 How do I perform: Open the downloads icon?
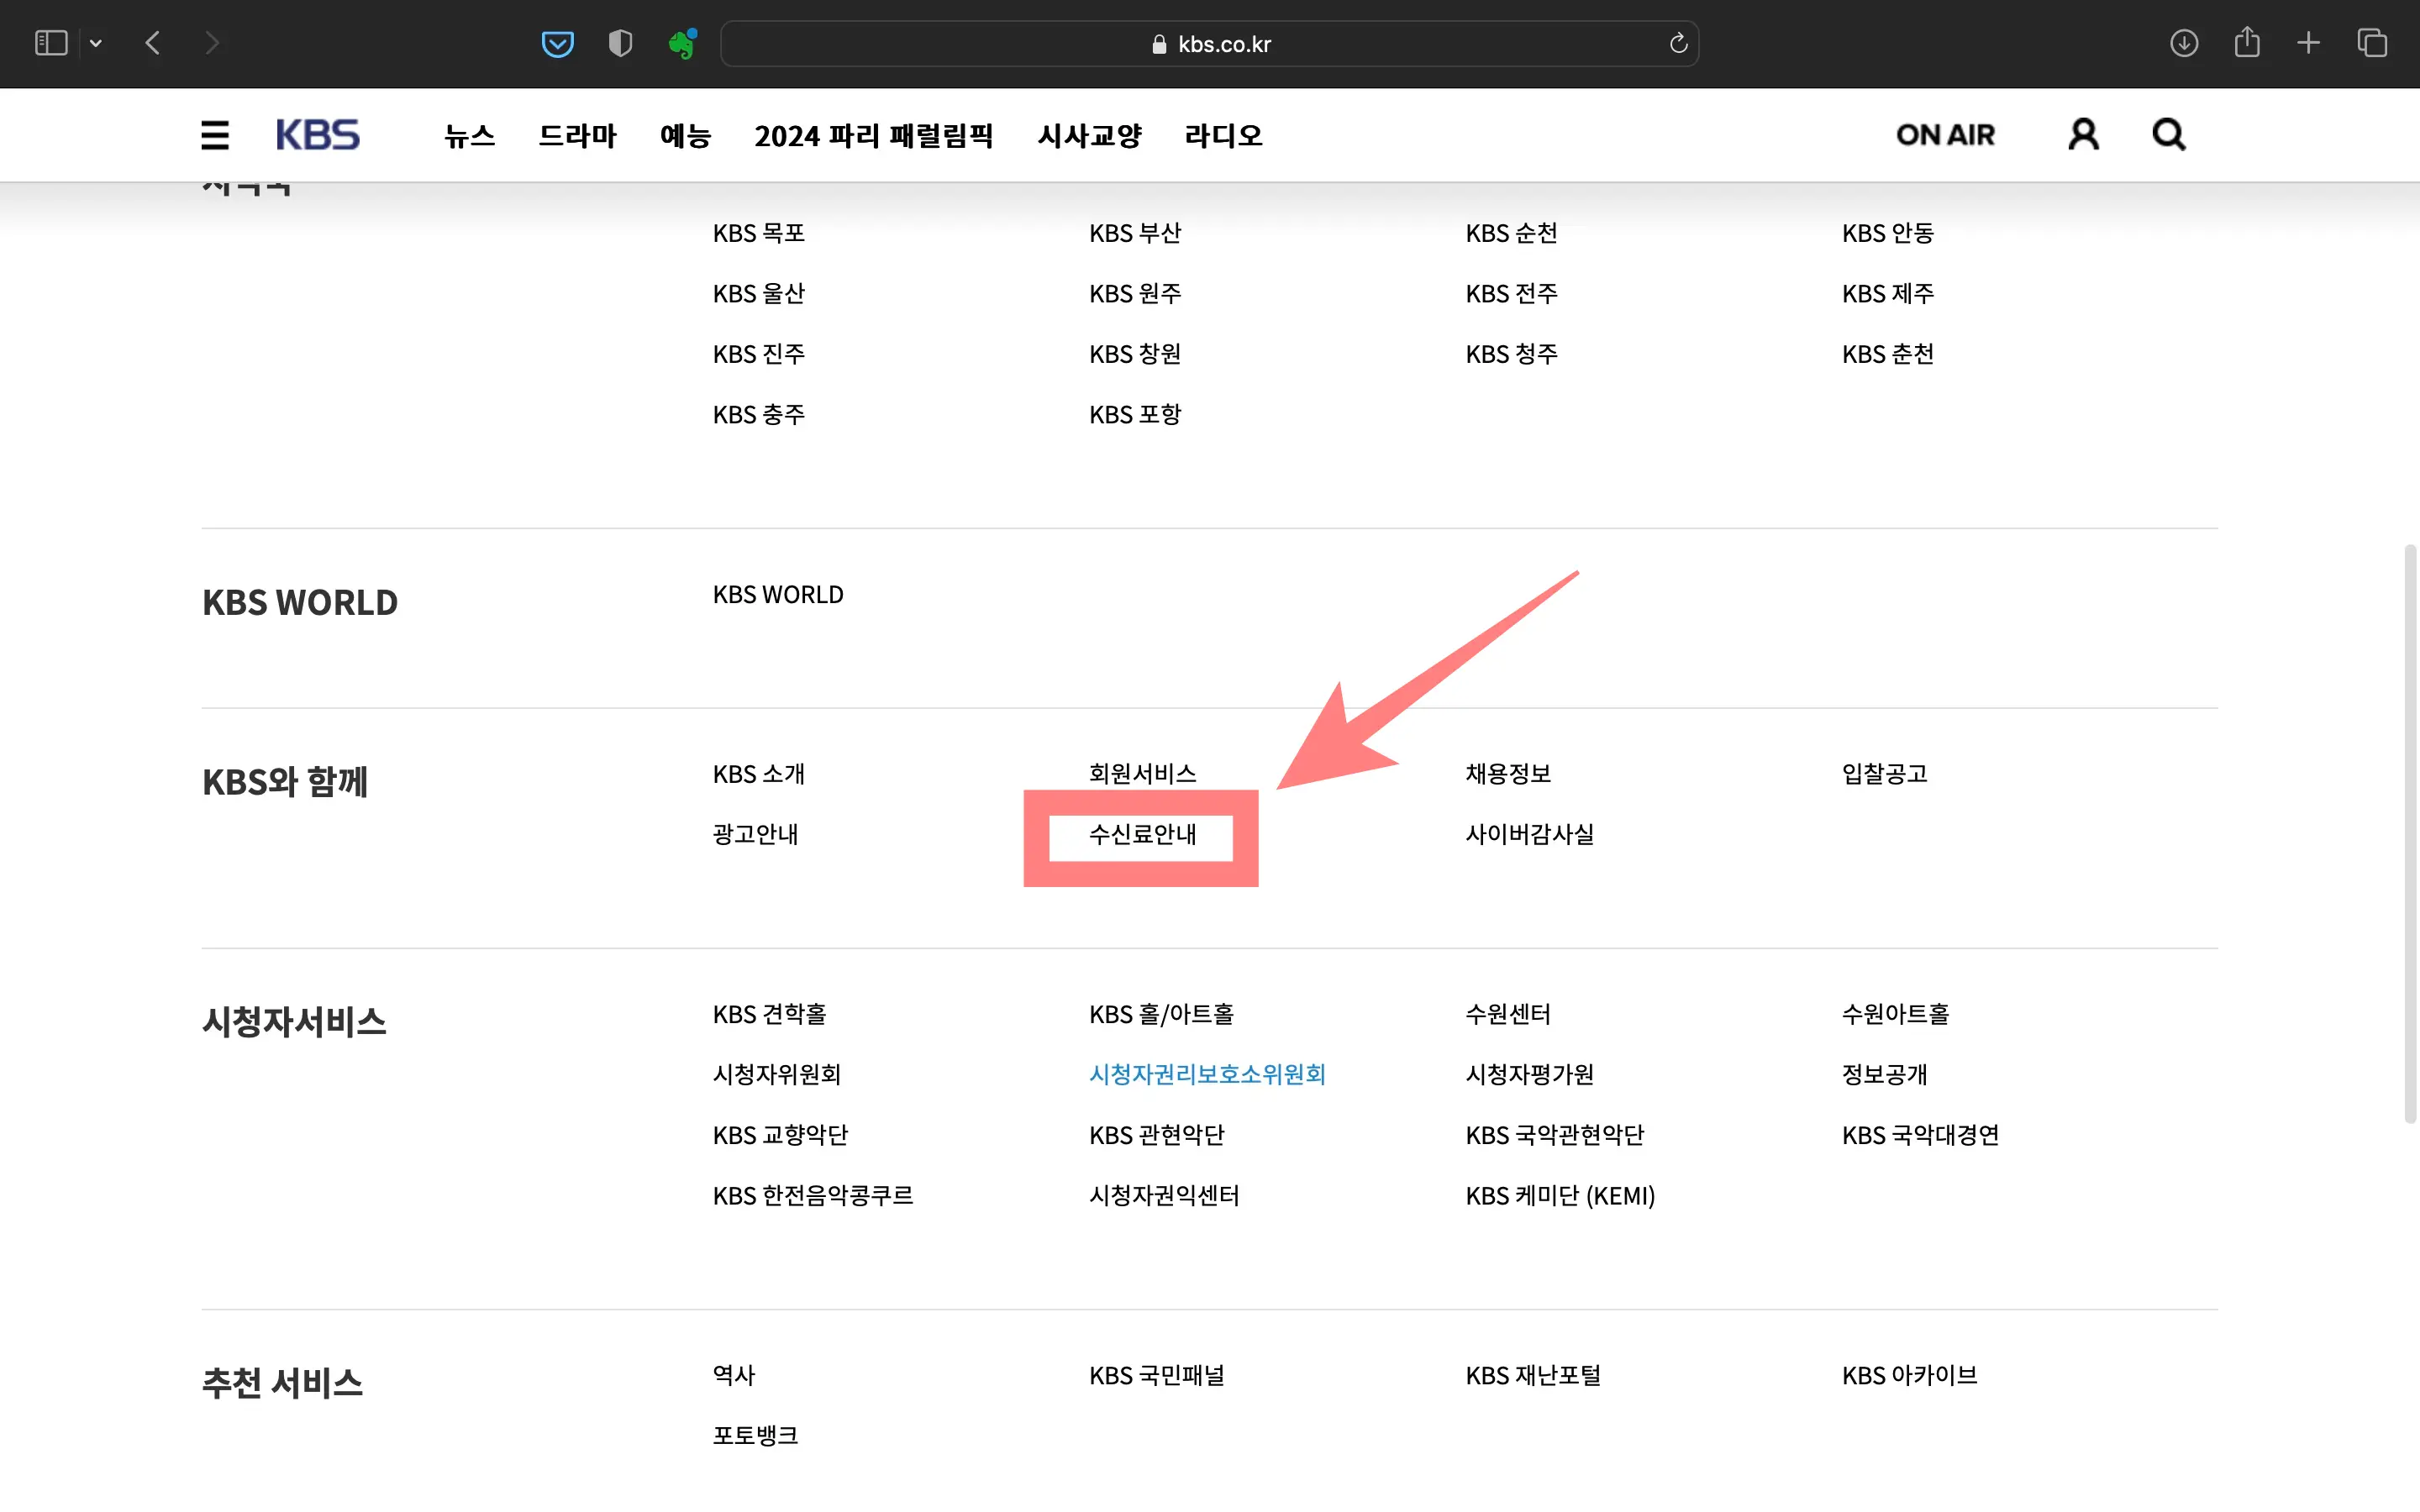[2185, 43]
